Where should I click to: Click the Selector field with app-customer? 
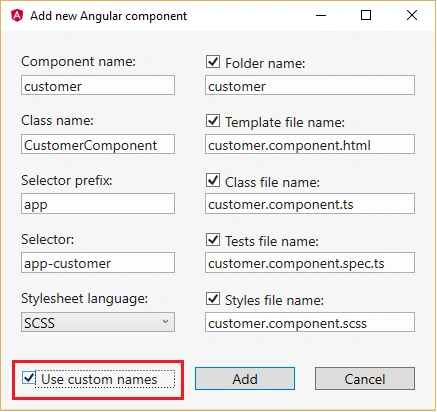98,263
